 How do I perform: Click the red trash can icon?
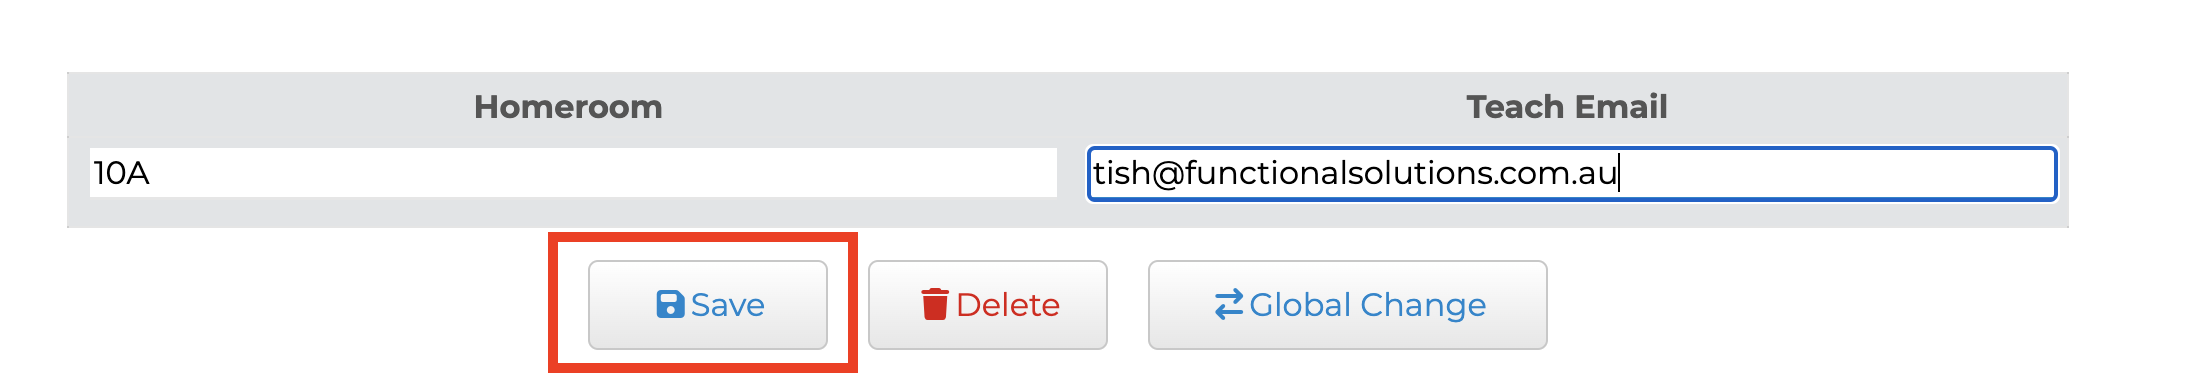(x=935, y=305)
